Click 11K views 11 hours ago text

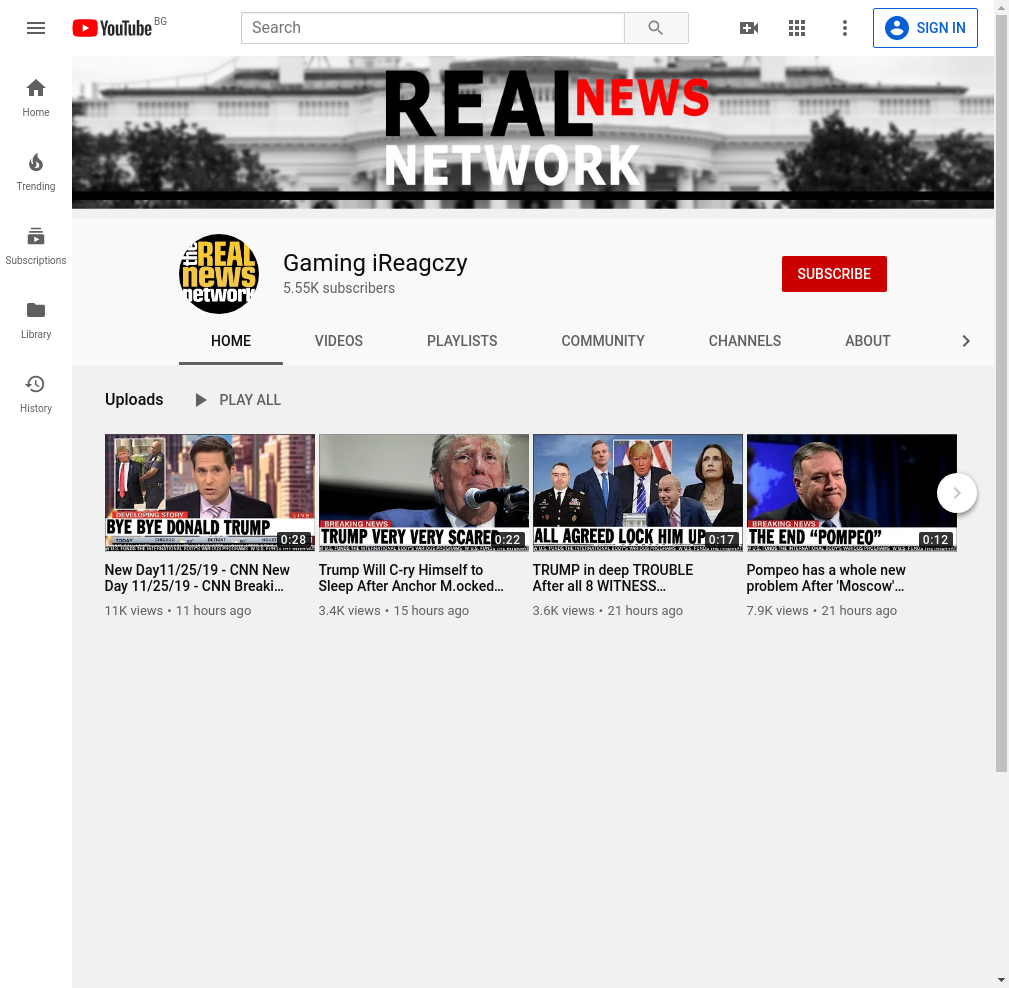tap(178, 611)
